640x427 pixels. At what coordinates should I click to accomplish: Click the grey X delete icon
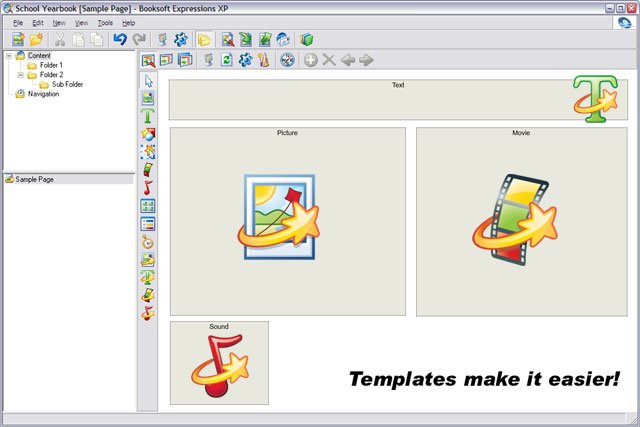click(329, 60)
